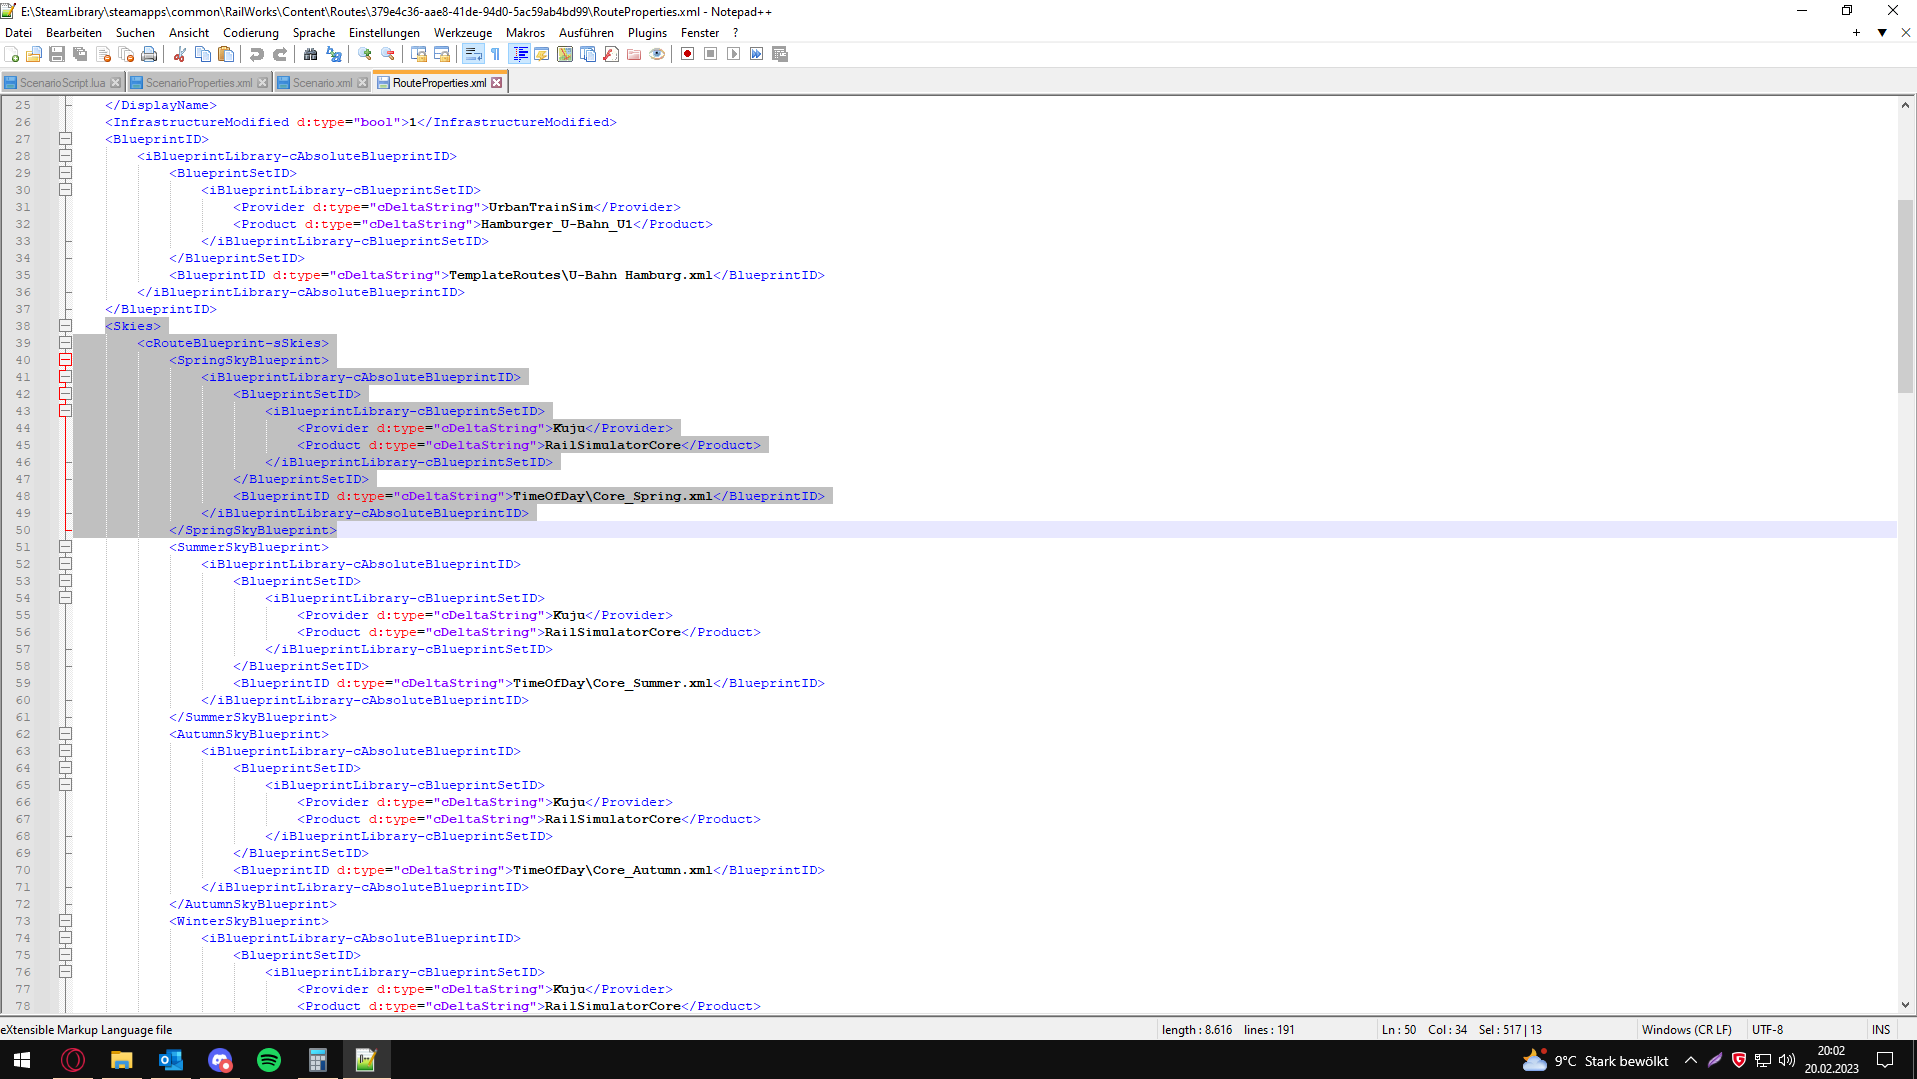Open the Codierung menu
The height and width of the screenshot is (1079, 1917).
(x=251, y=33)
